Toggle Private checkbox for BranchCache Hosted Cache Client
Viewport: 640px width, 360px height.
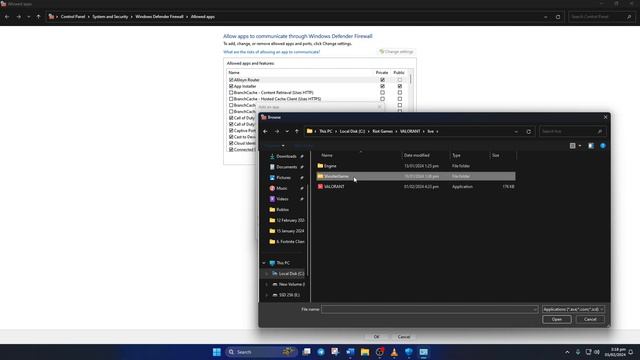click(x=382, y=99)
